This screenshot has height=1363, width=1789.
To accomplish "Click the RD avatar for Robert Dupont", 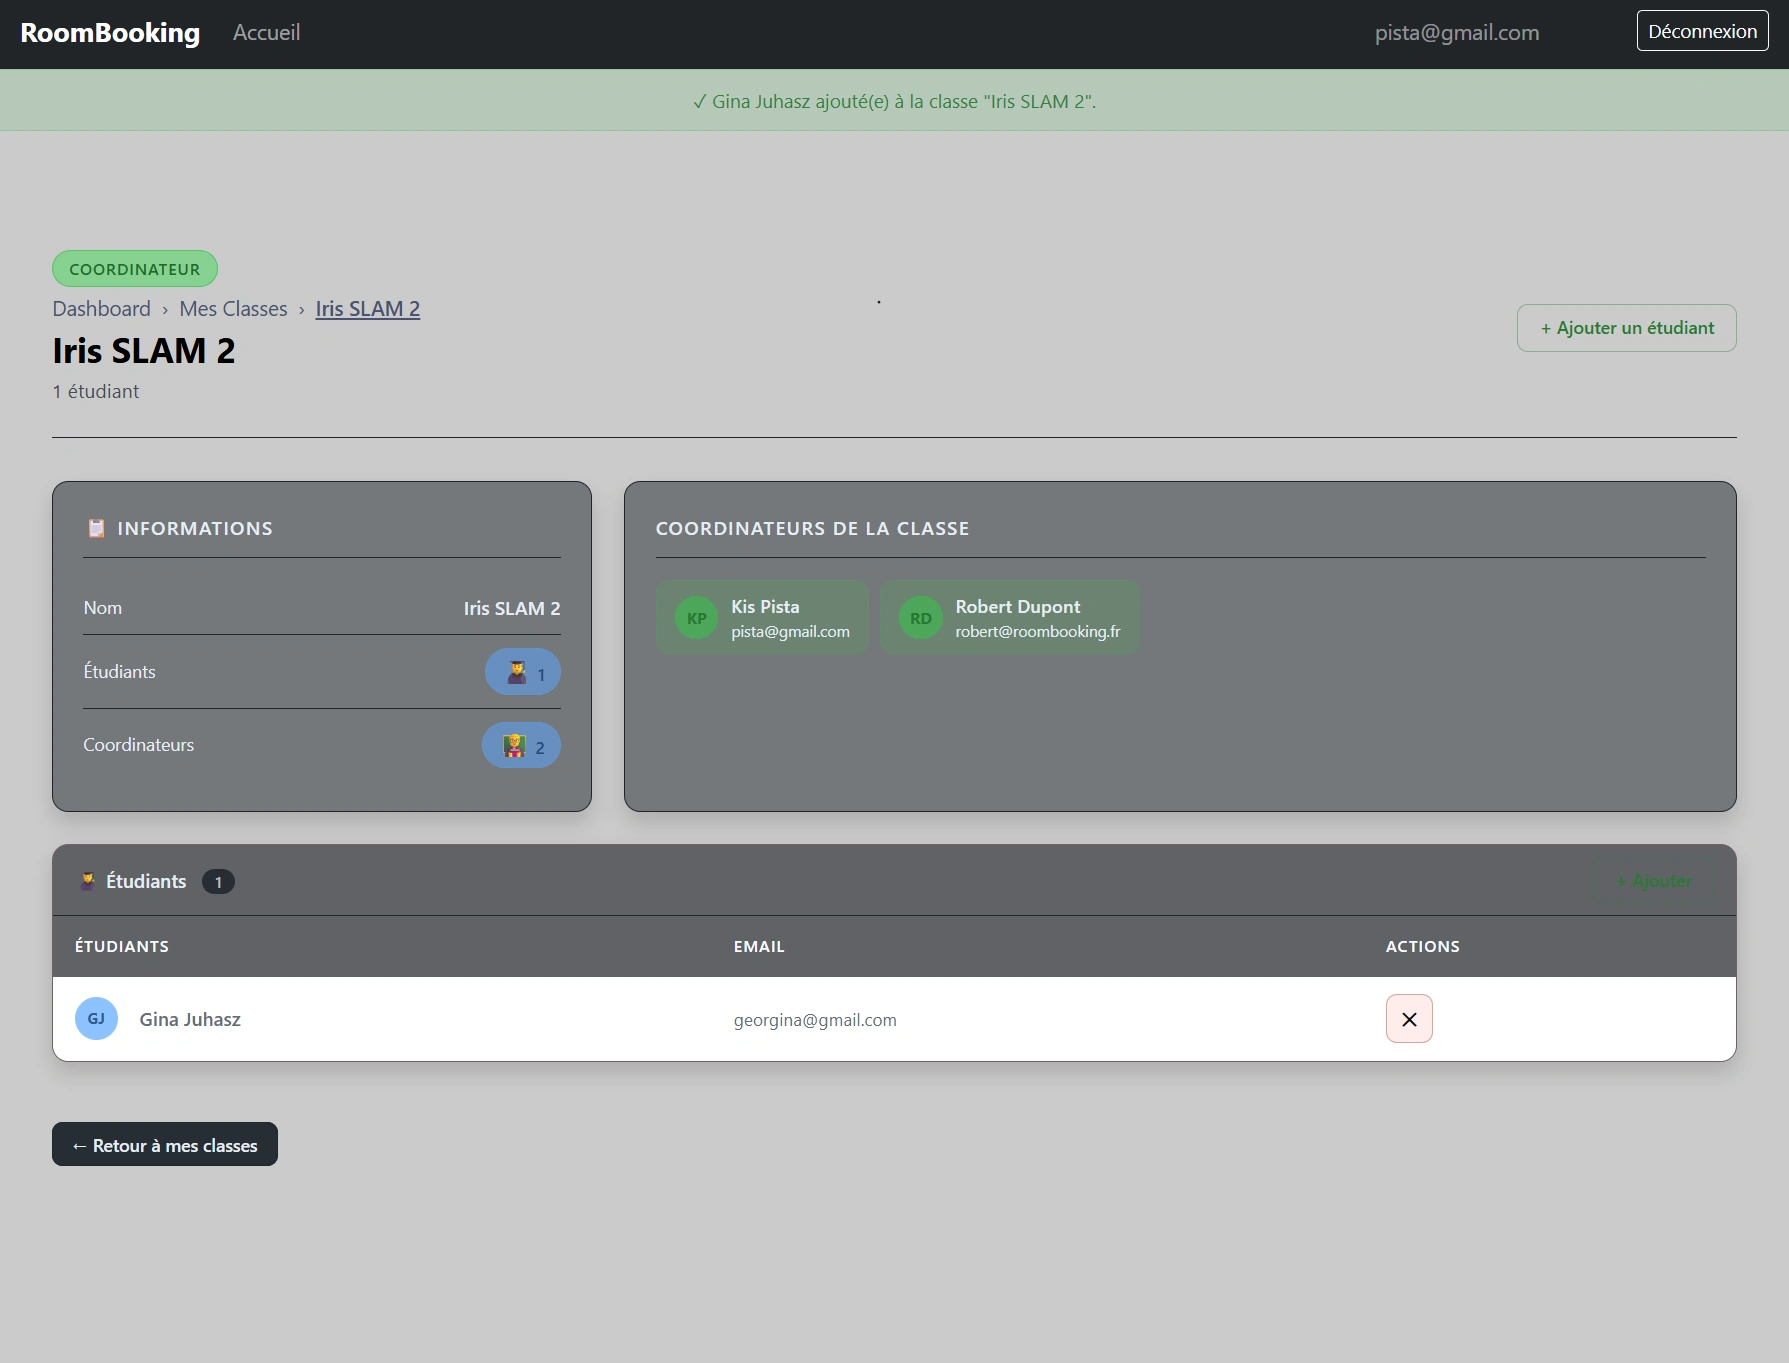I will [x=920, y=618].
